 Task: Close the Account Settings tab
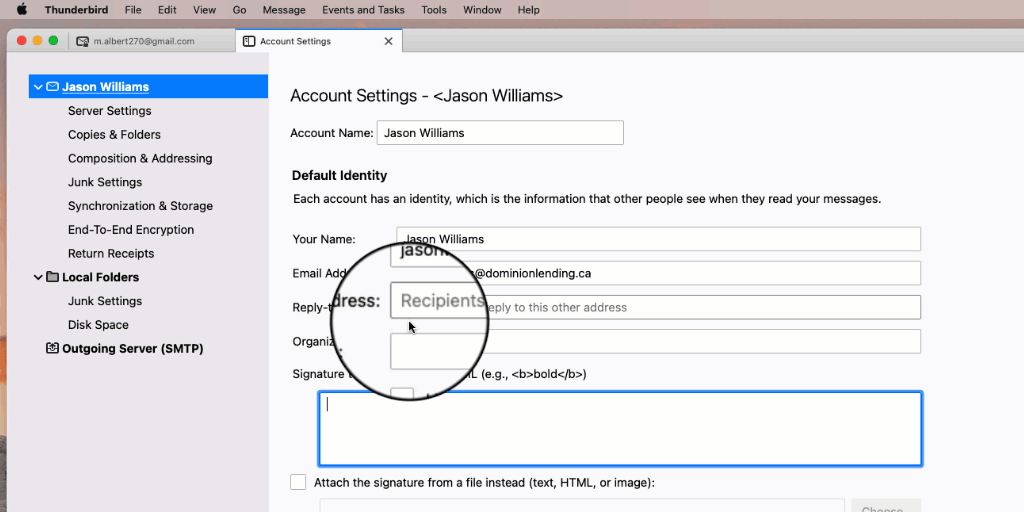(389, 41)
